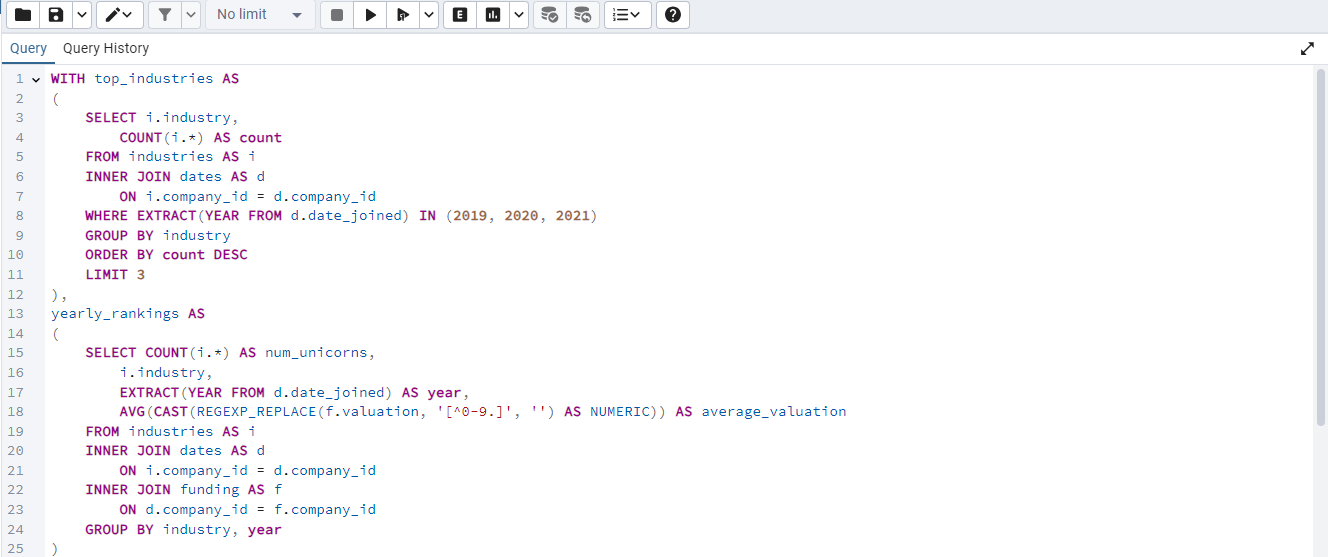Maximize the query editor with expand arrows
This screenshot has width=1328, height=557.
click(1307, 48)
